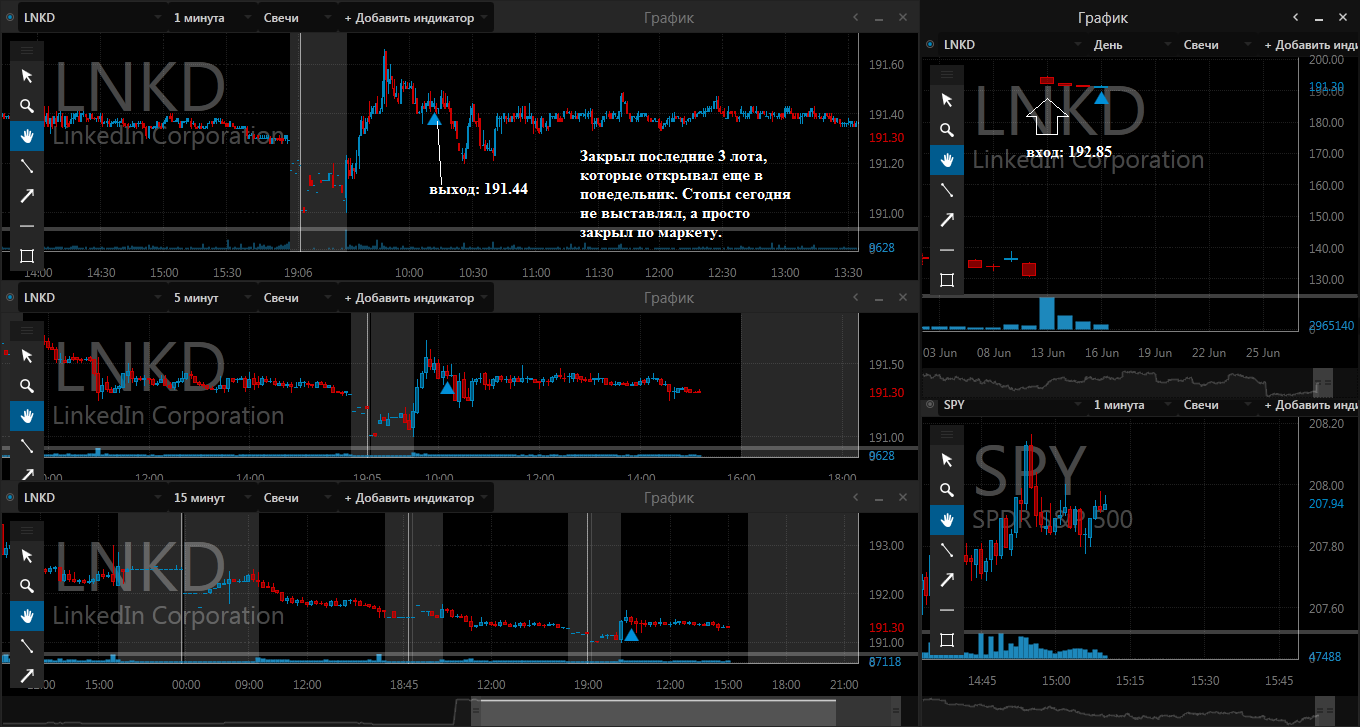Select the hand pan tool in SPY chart
1360x727 pixels.
pyautogui.click(x=947, y=520)
